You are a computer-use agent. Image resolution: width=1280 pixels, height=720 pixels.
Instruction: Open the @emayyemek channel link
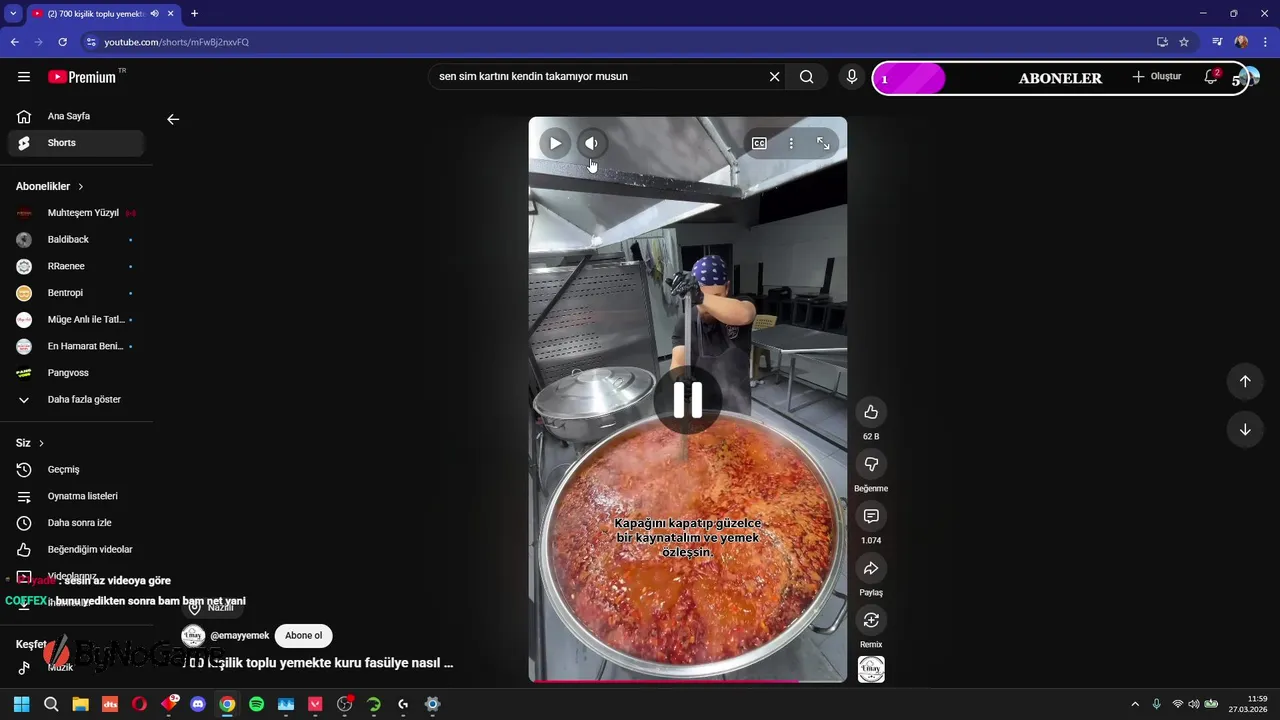coord(240,636)
